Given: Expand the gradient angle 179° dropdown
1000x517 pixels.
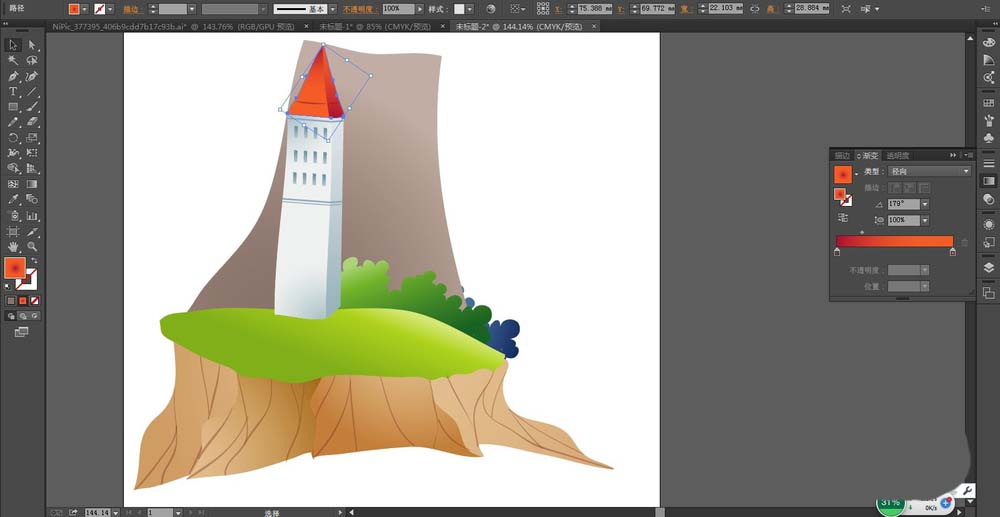Looking at the screenshot, I should (924, 204).
